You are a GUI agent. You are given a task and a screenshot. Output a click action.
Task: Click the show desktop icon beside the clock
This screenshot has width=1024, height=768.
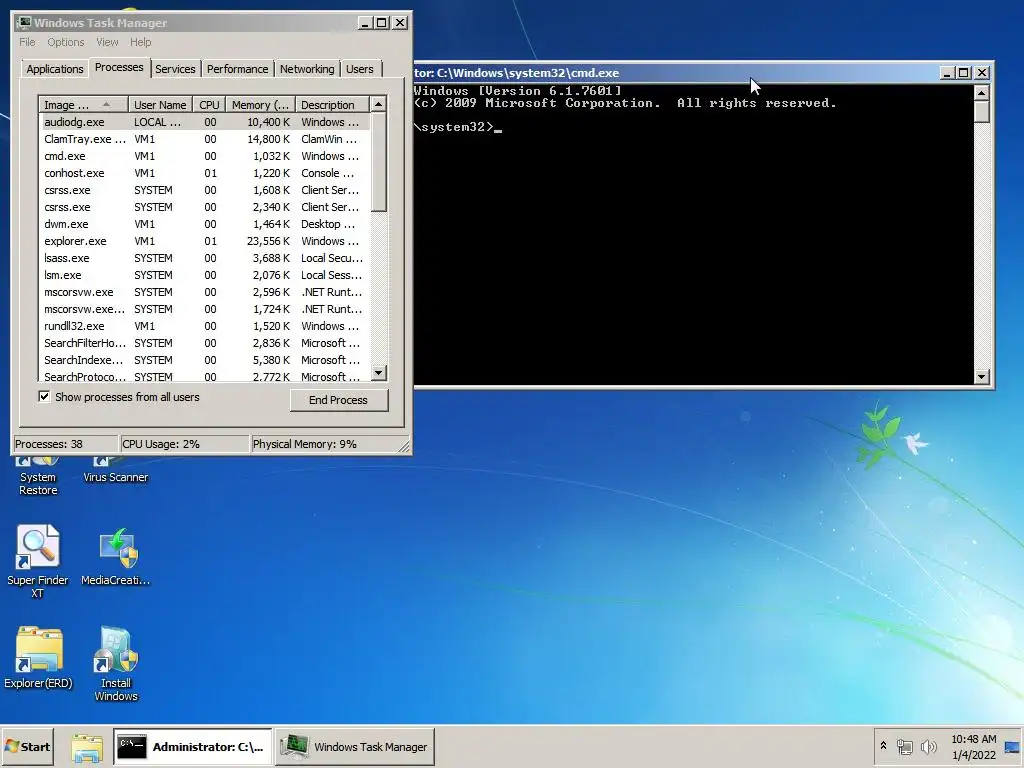tap(1013, 747)
